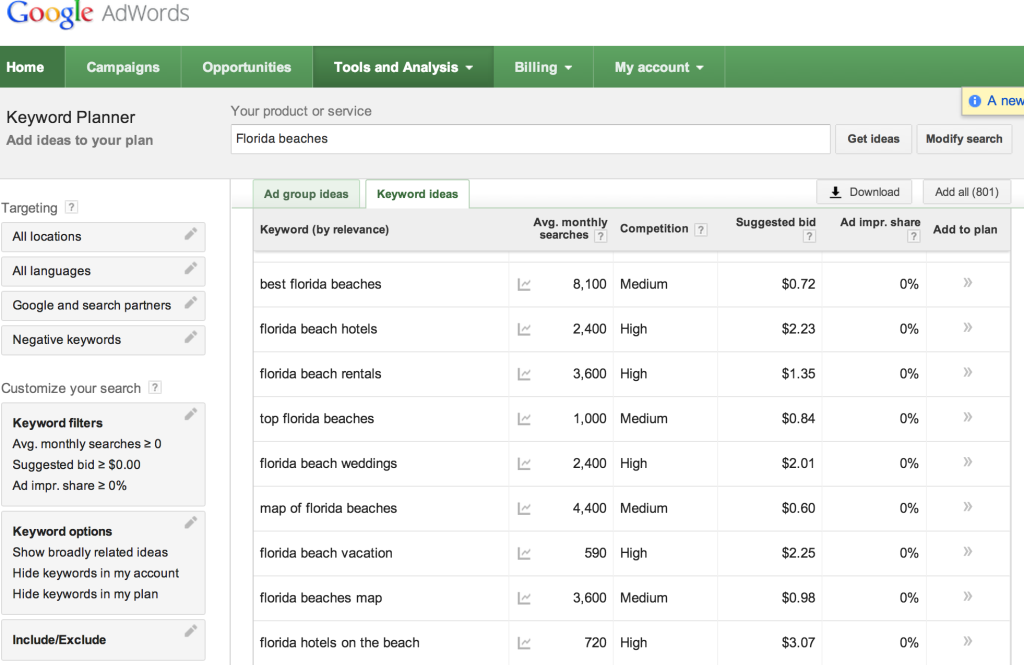Viewport: 1024px width, 665px height.
Task: Add map of florida beaches to plan
Action: point(968,506)
